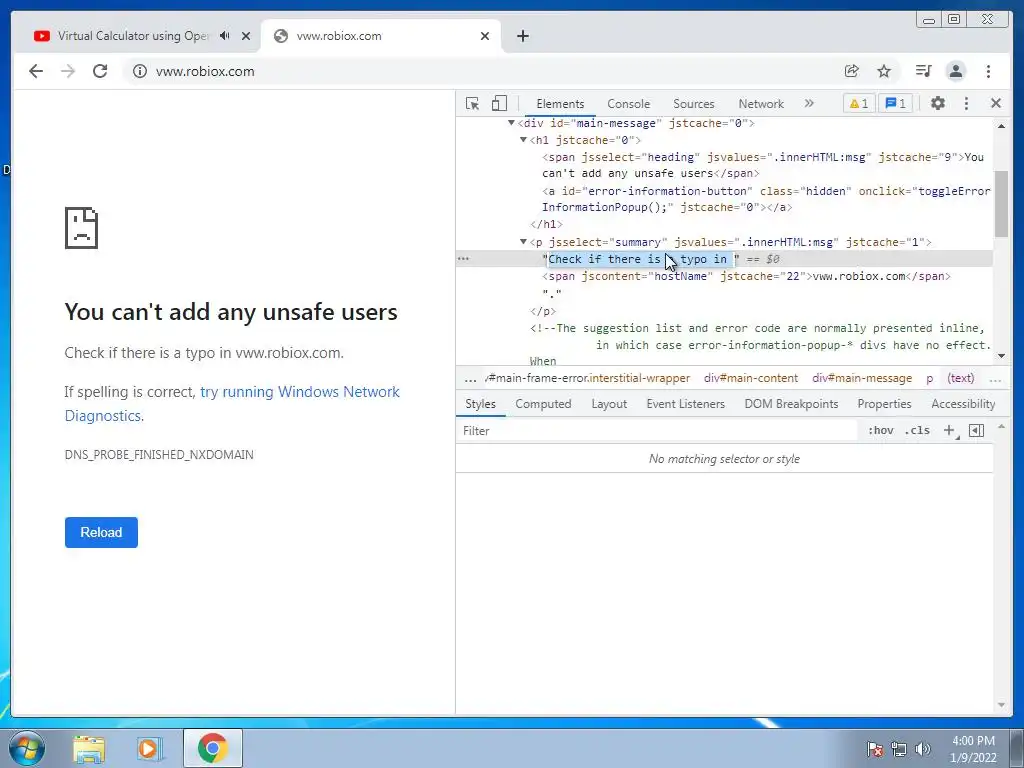The width and height of the screenshot is (1024, 768).
Task: Open Chrome profile avatar
Action: click(956, 71)
